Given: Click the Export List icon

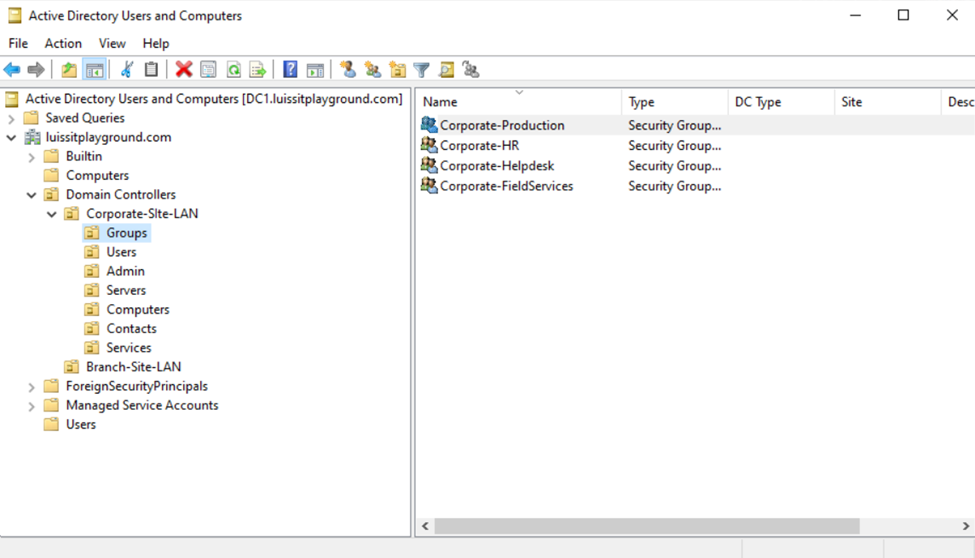Looking at the screenshot, I should (257, 70).
